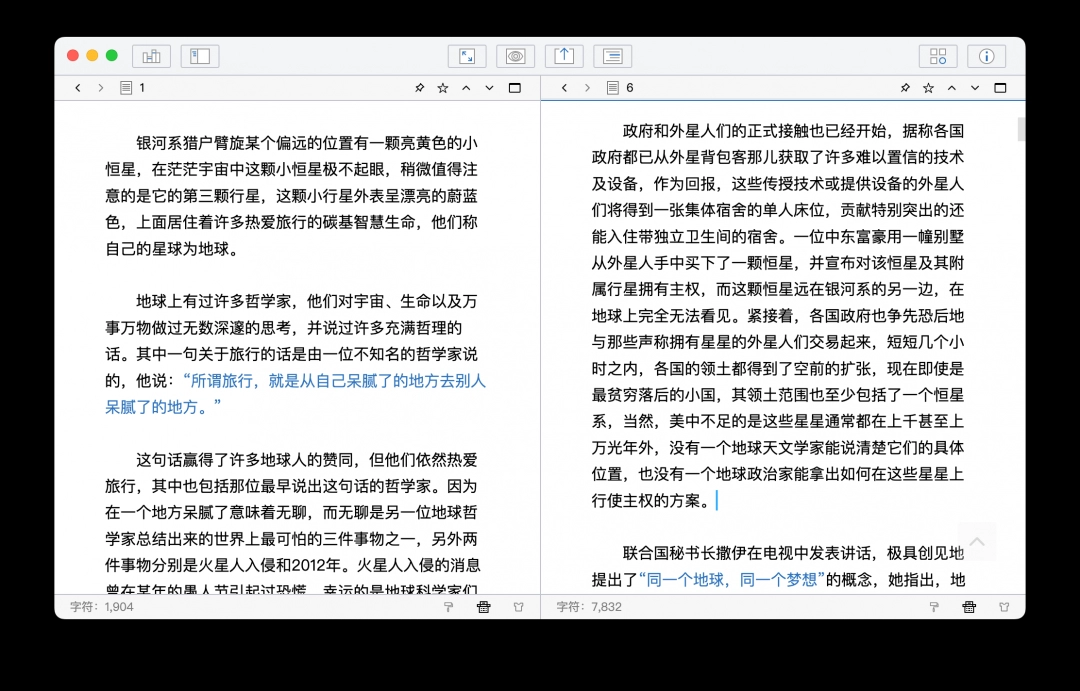Toggle the eye focus mode button
1080x691 pixels.
pyautogui.click(x=515, y=56)
